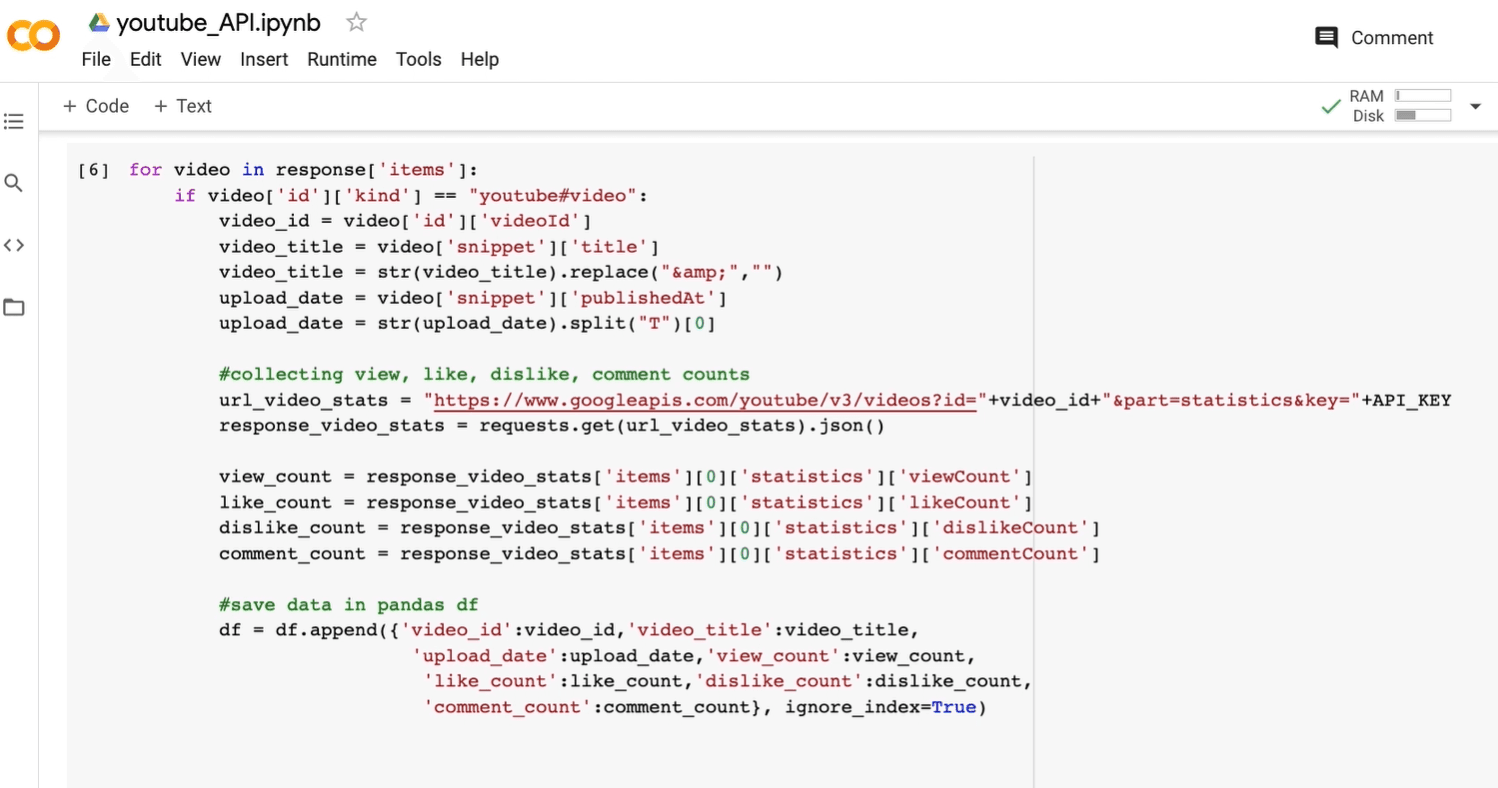Open the Runtime menu
1498x788 pixels.
341,59
